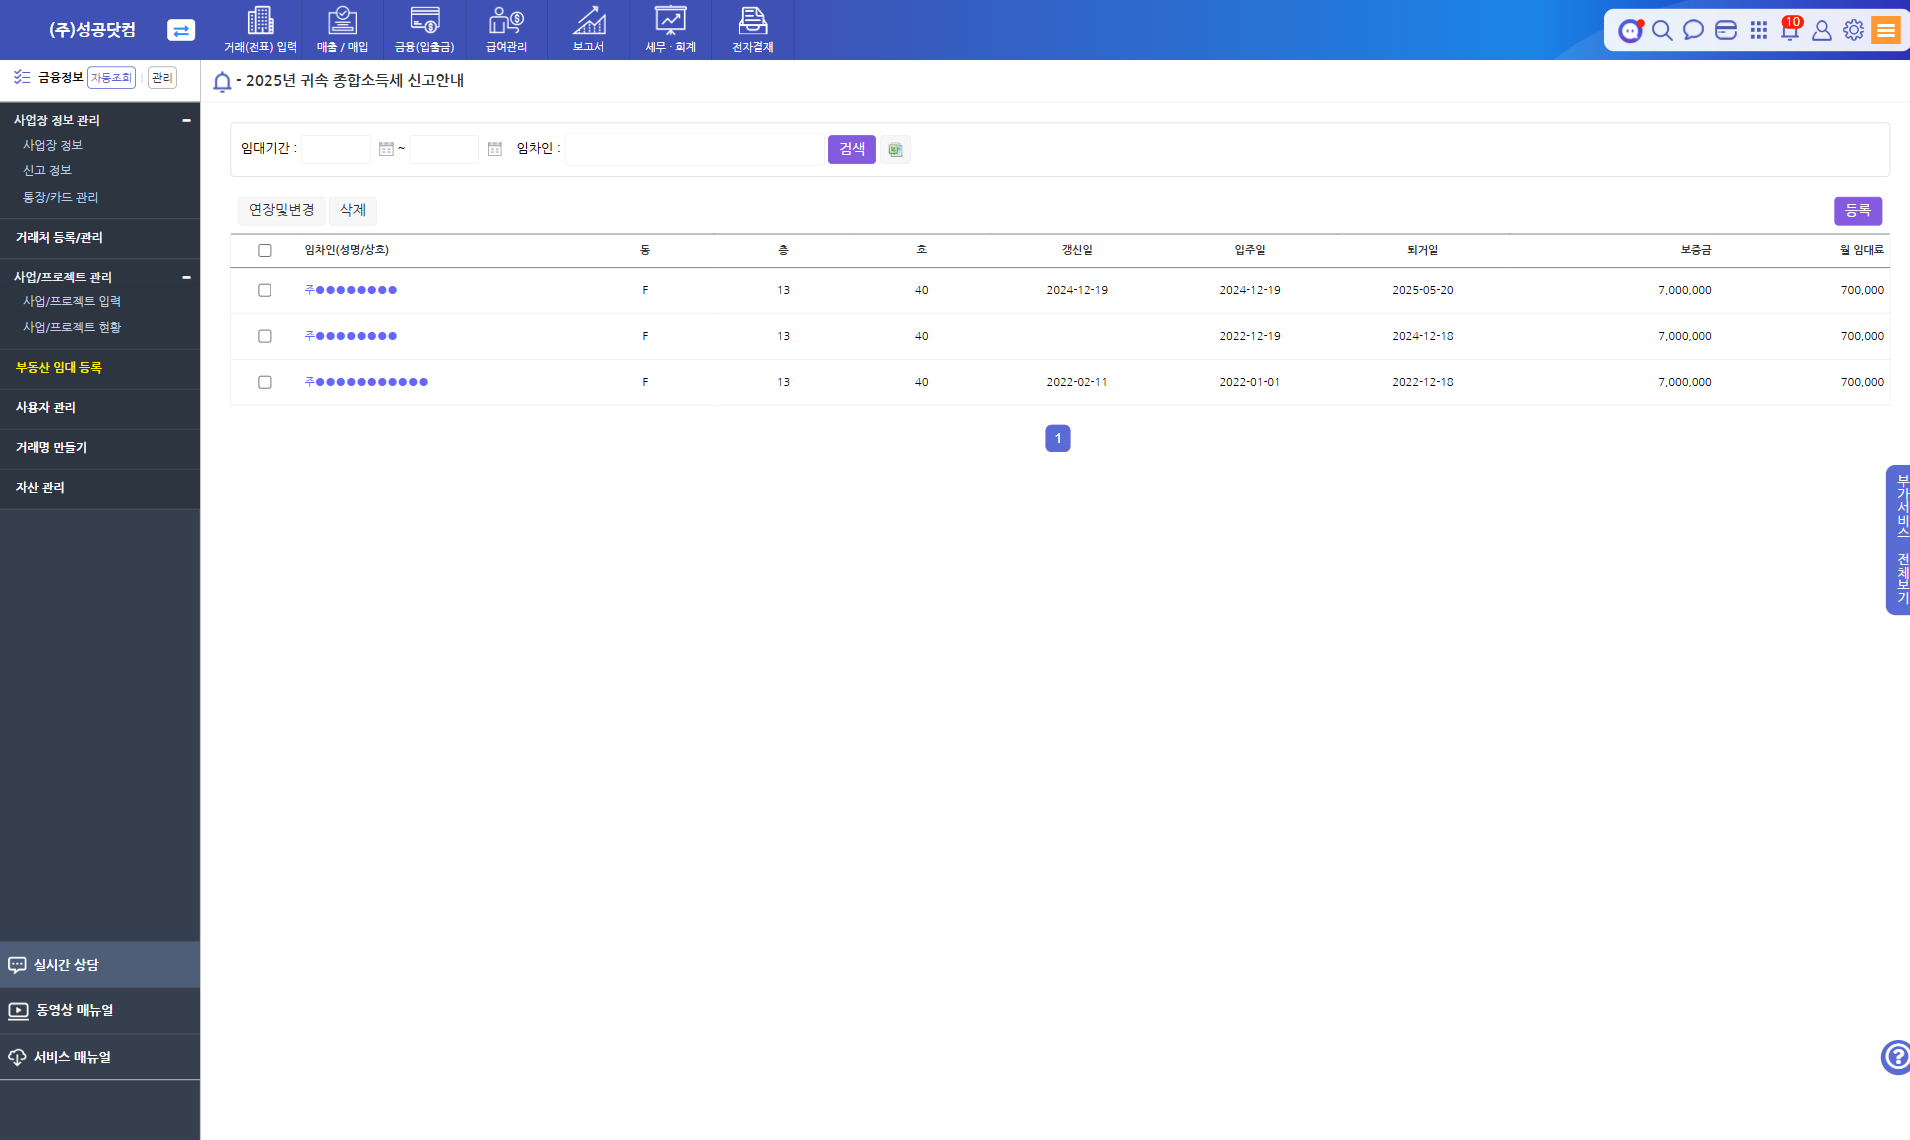Click the 자동조회 button
The width and height of the screenshot is (1910, 1140).
click(x=111, y=78)
